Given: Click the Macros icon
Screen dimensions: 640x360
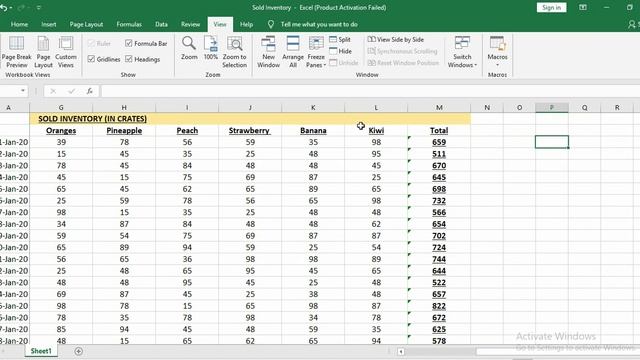Looking at the screenshot, I should [x=497, y=43].
